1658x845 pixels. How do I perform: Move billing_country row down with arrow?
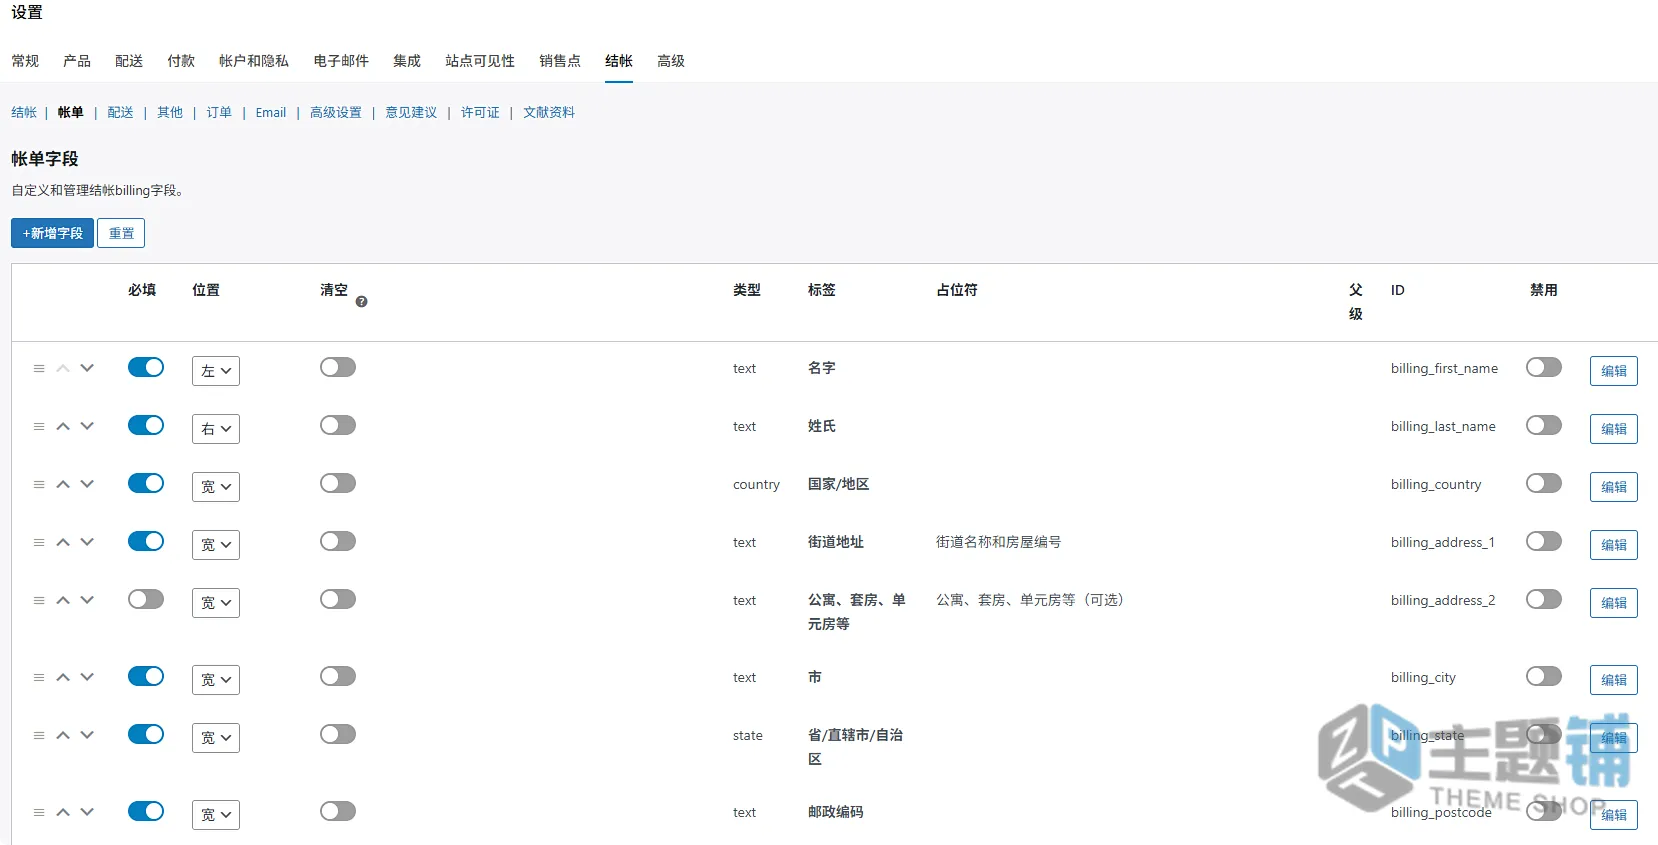(87, 484)
